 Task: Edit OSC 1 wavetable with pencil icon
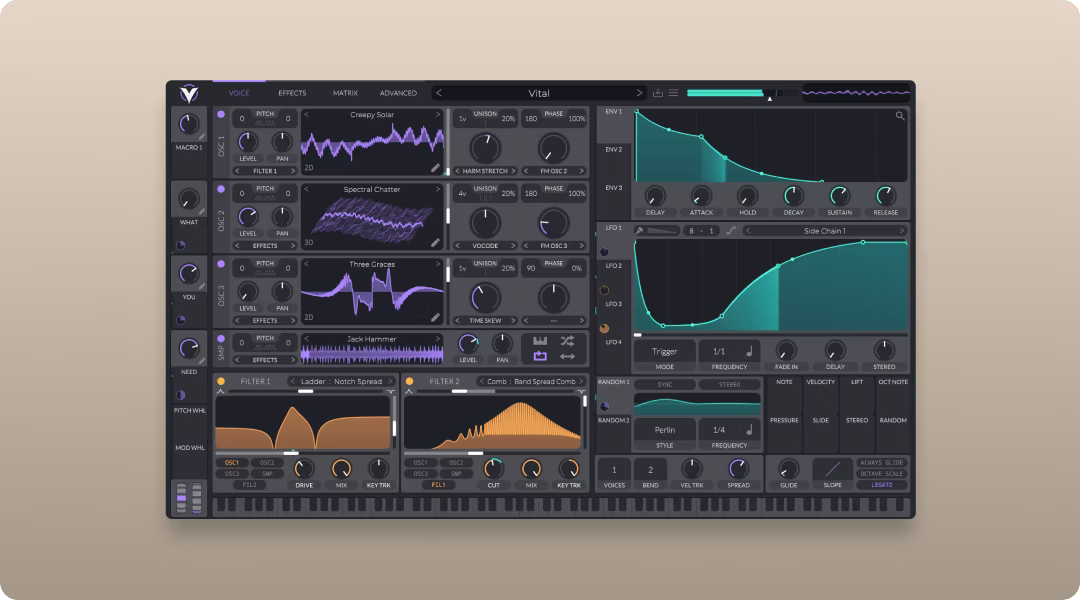point(435,167)
